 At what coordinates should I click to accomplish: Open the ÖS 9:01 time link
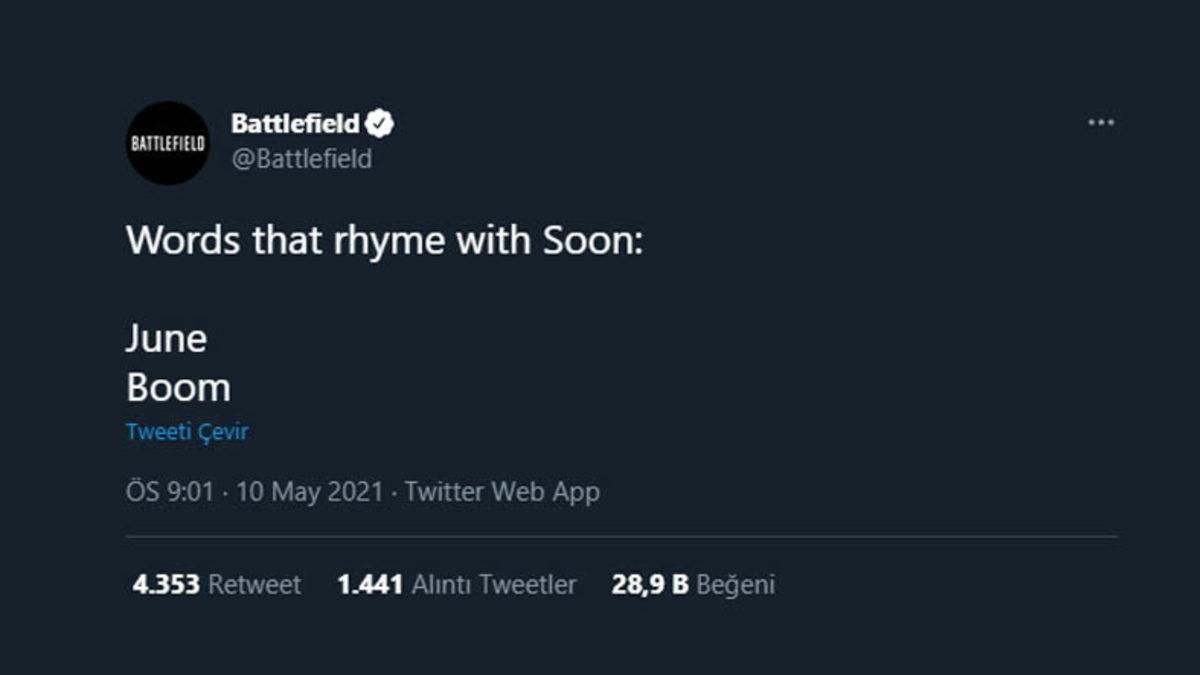click(x=170, y=492)
